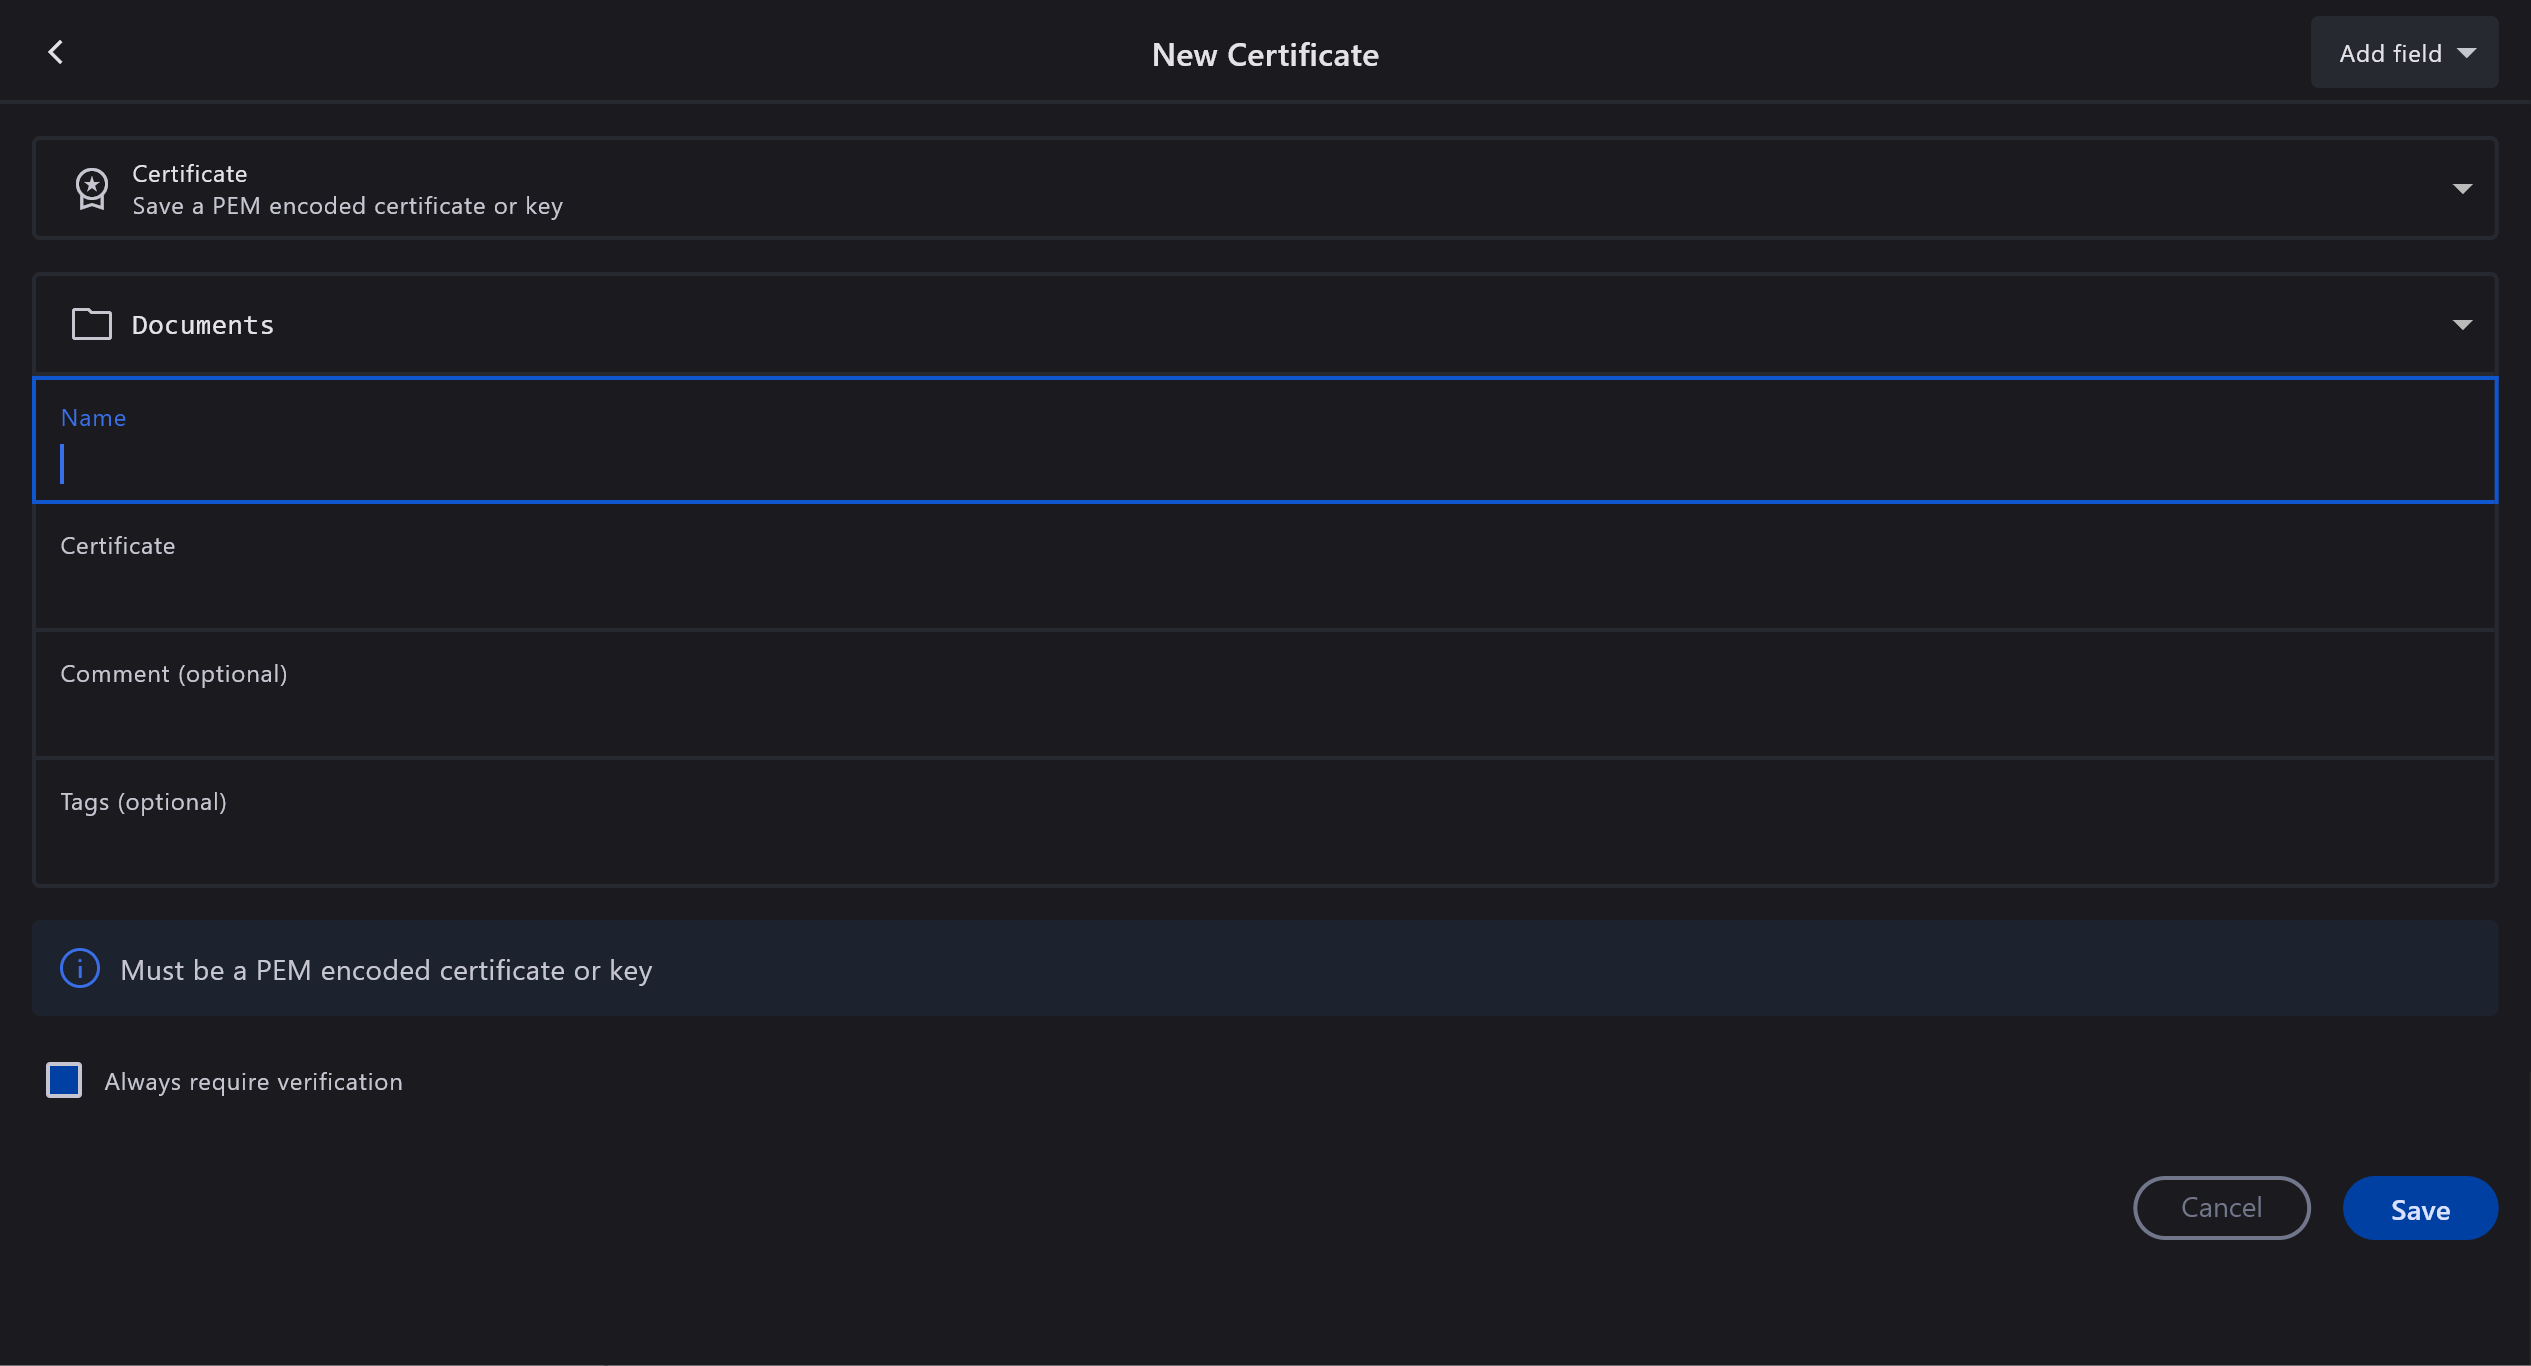Click the New Certificate title
The image size is (2531, 1366).
click(1264, 55)
